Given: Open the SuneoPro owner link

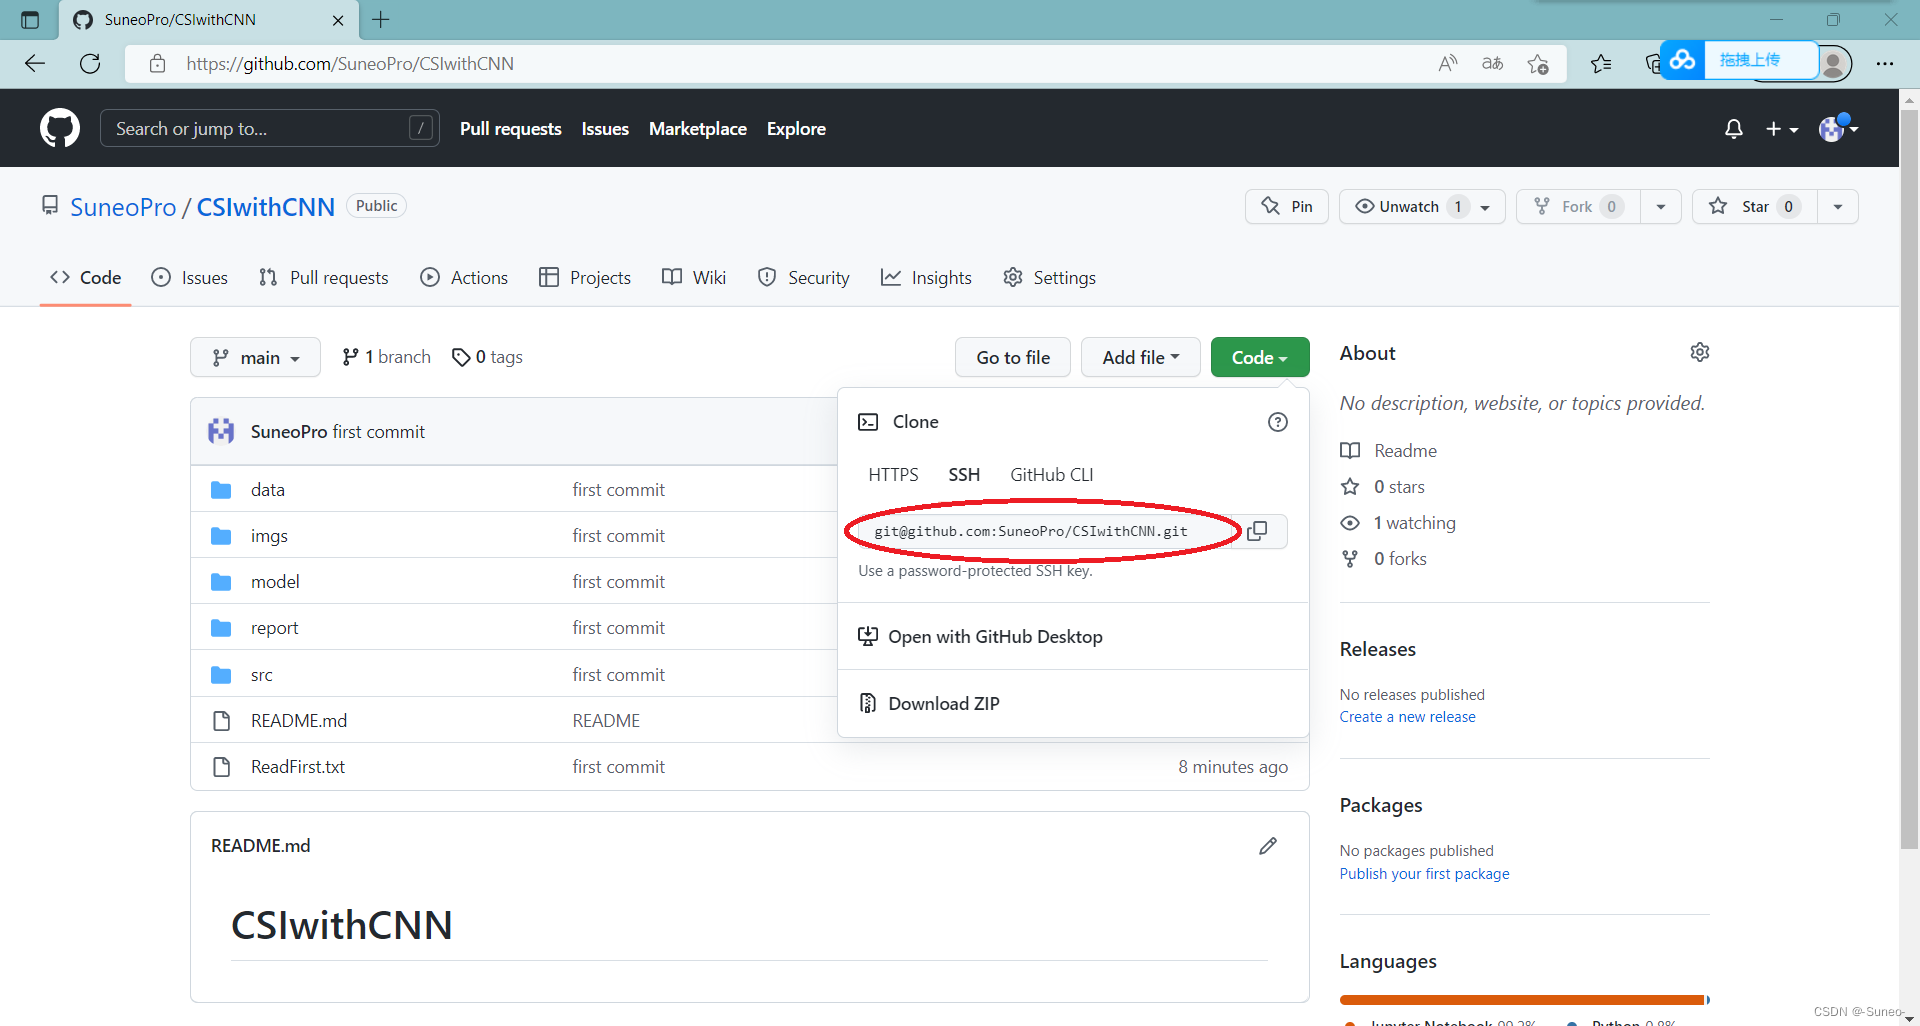Looking at the screenshot, I should [x=123, y=207].
